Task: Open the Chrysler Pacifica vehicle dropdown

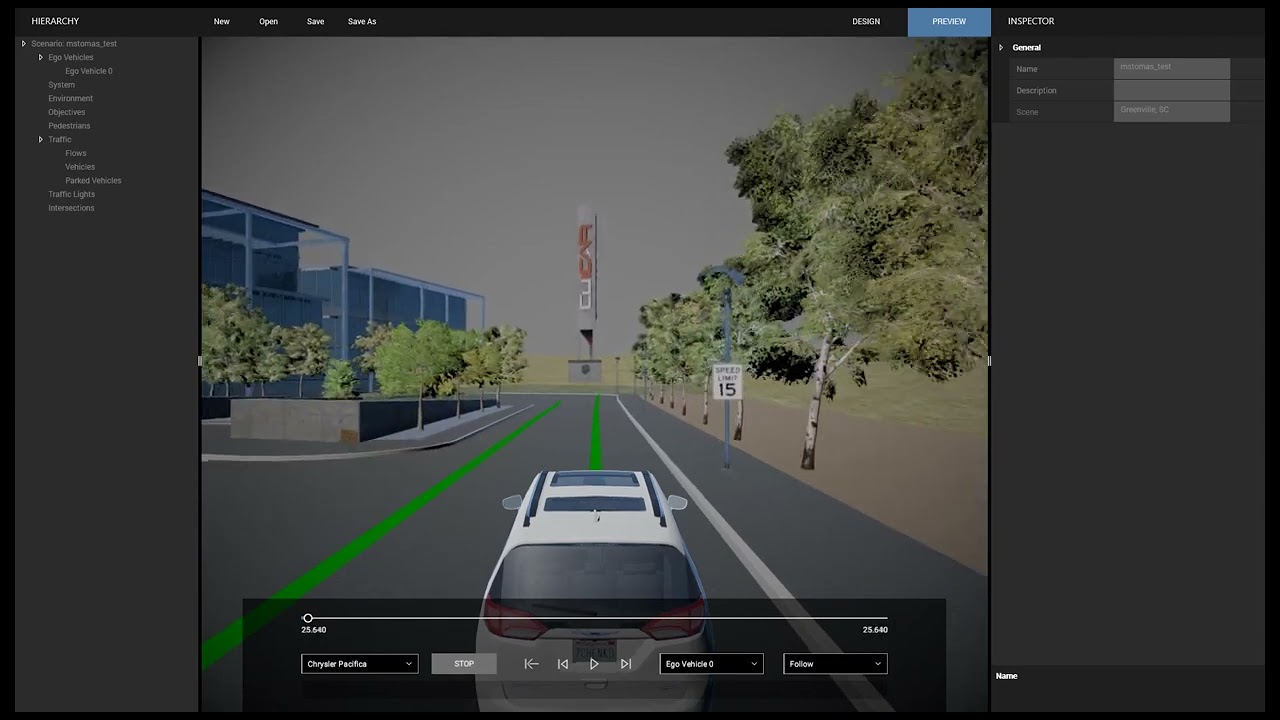Action: coord(359,664)
